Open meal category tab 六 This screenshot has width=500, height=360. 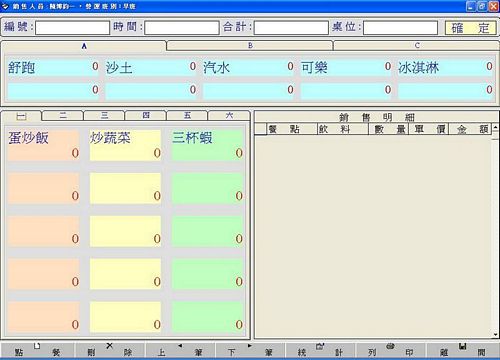point(229,115)
